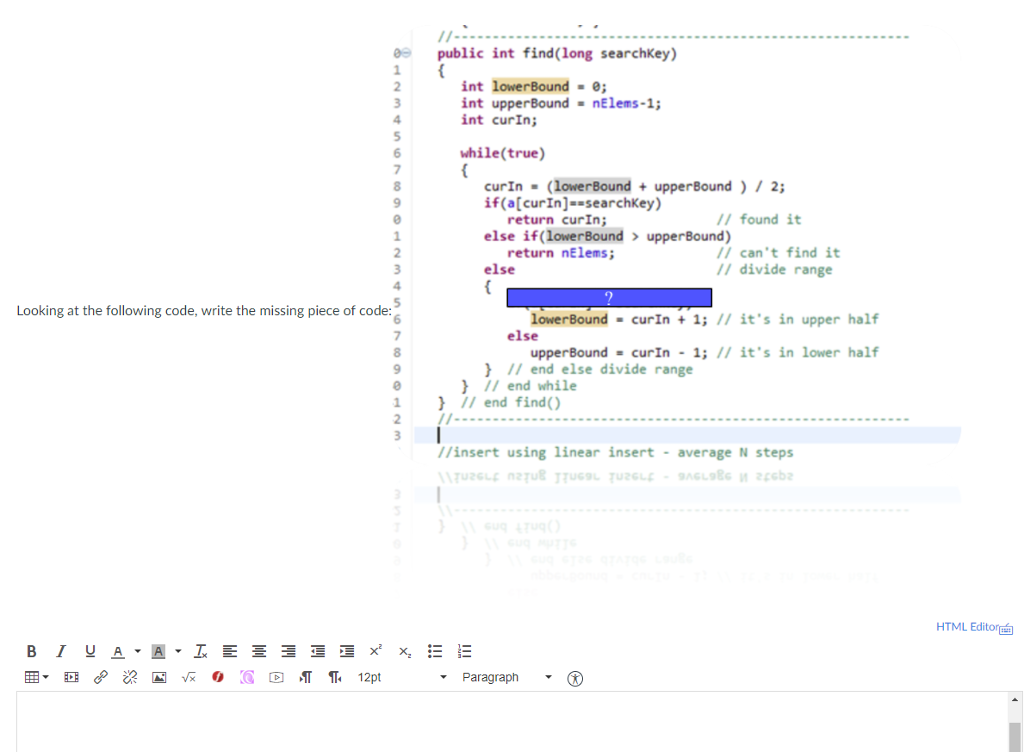The image size is (1024, 752).
Task: Open the insert table menu
Action: coord(37,677)
